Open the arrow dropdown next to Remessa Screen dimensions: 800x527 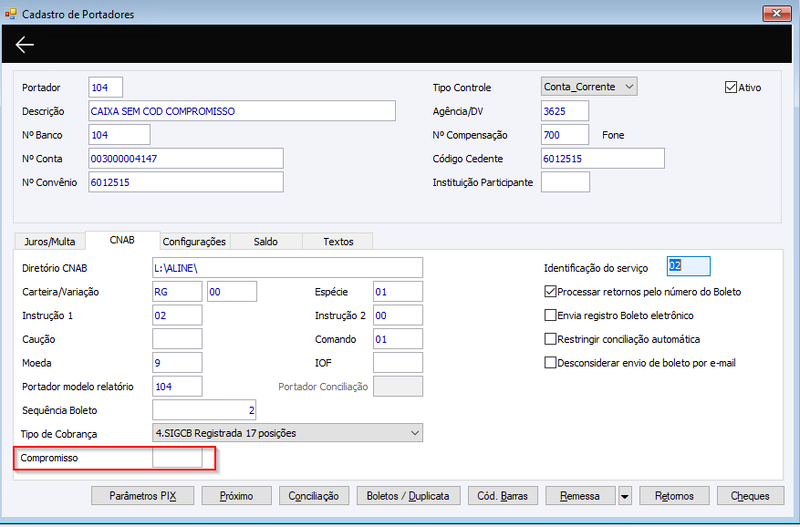click(x=624, y=496)
